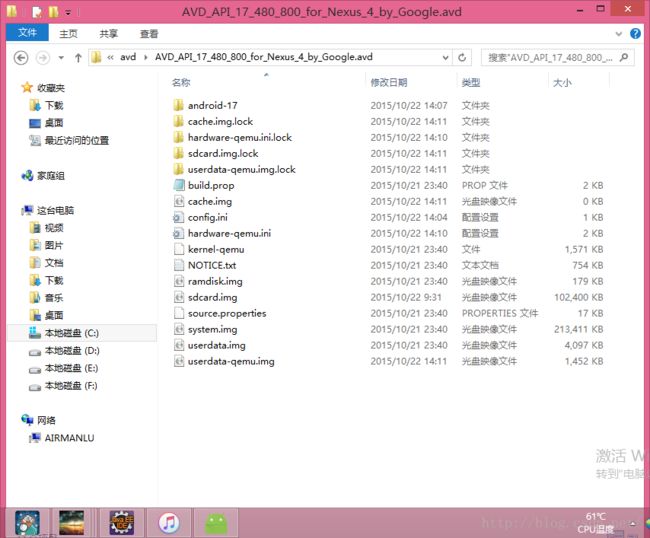Sort files by 类型 column

point(471,82)
